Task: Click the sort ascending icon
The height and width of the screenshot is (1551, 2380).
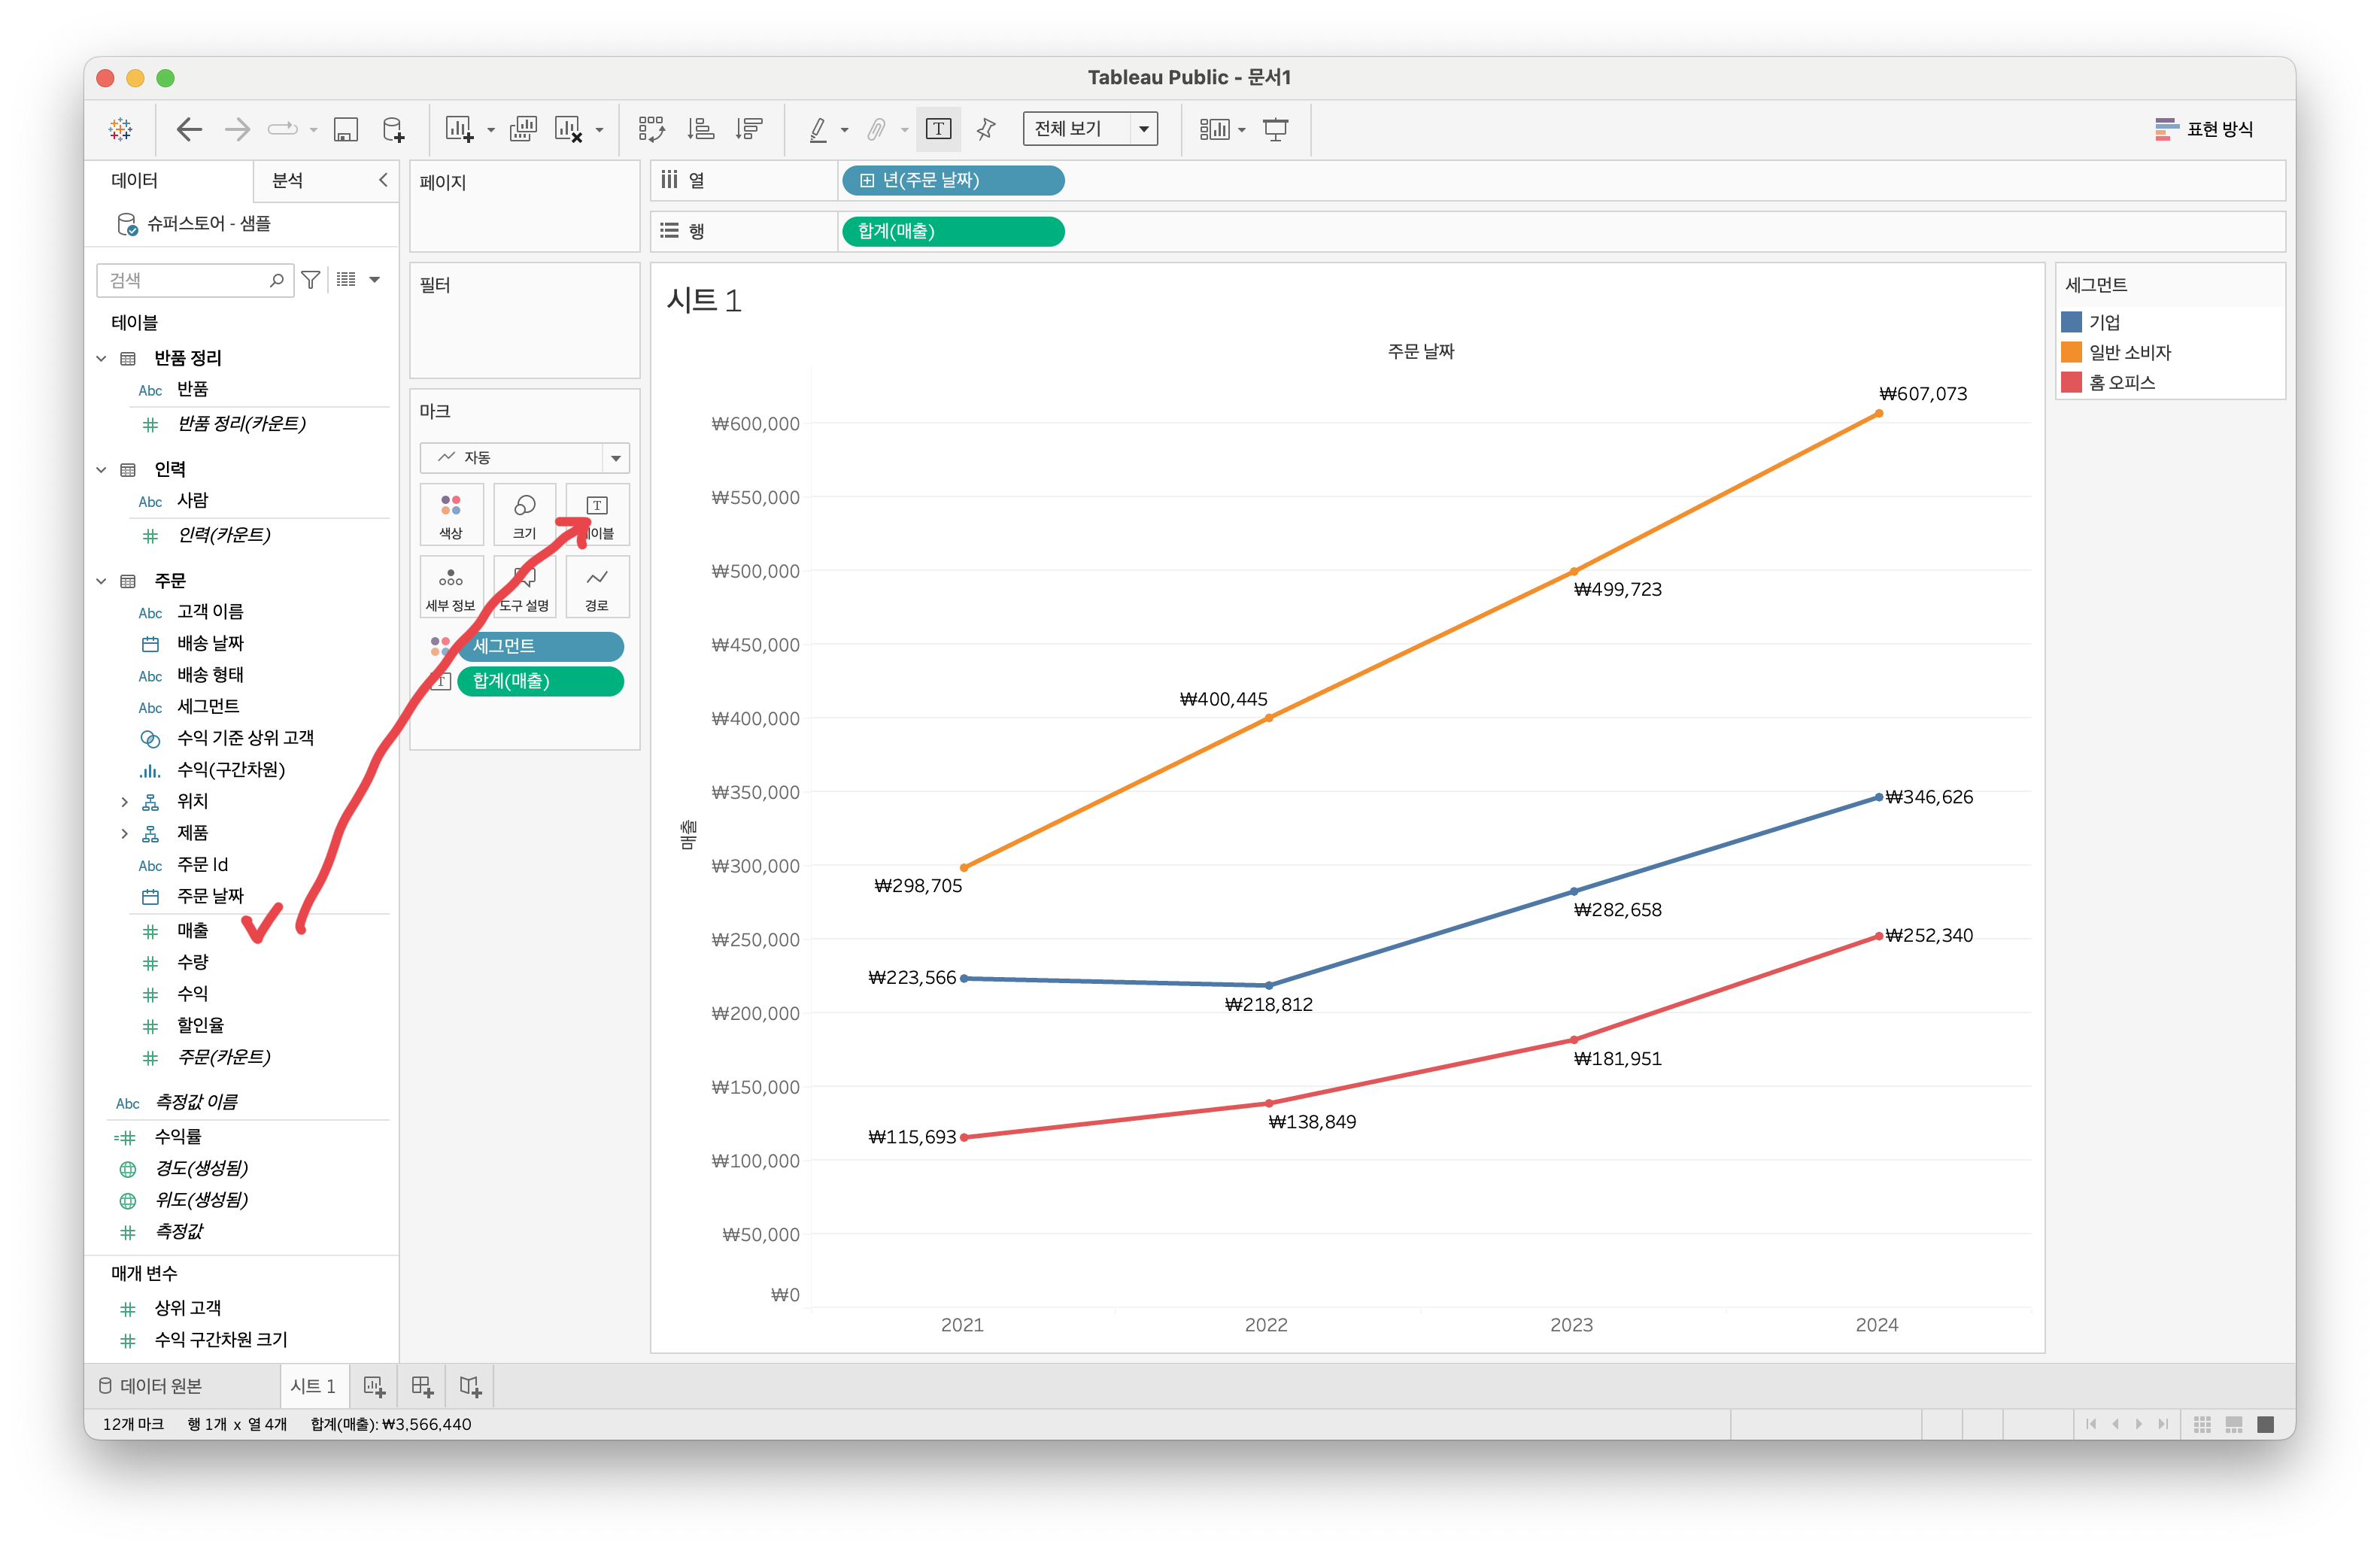Action: click(700, 129)
